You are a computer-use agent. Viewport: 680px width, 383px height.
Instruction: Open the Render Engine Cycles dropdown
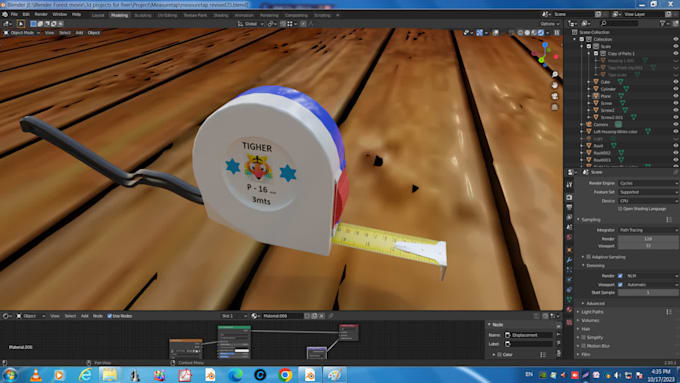[648, 183]
